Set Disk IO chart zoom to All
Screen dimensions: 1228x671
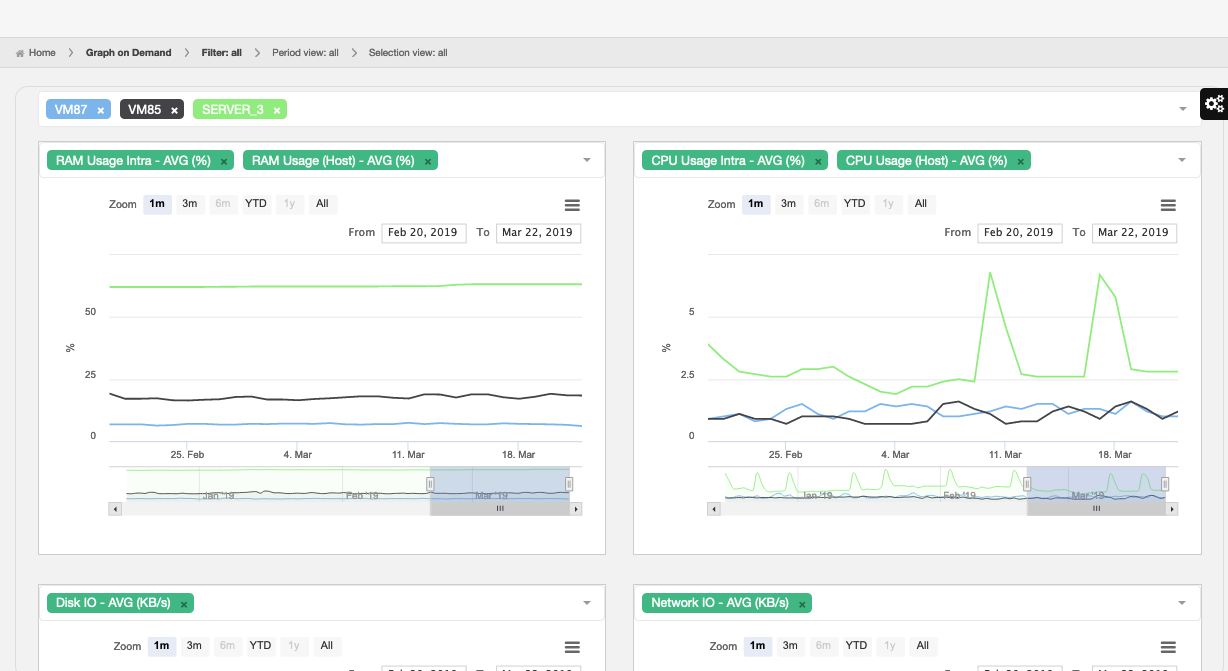coord(326,646)
